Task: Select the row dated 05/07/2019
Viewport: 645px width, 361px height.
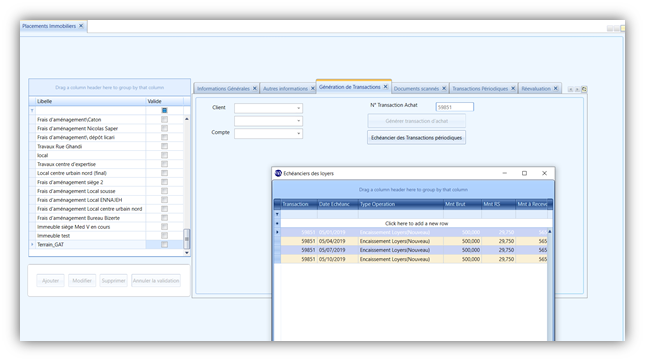Action: pos(414,250)
